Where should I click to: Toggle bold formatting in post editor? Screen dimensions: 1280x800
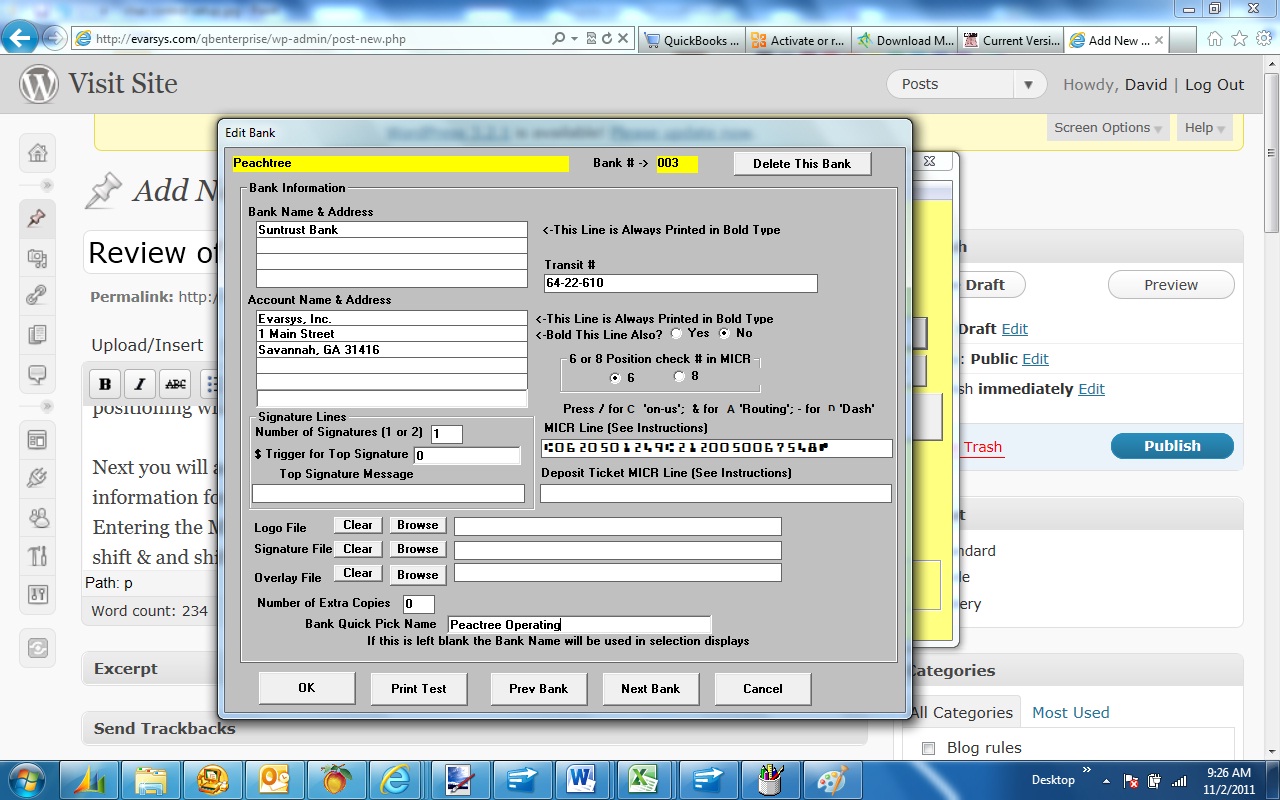pyautogui.click(x=105, y=384)
